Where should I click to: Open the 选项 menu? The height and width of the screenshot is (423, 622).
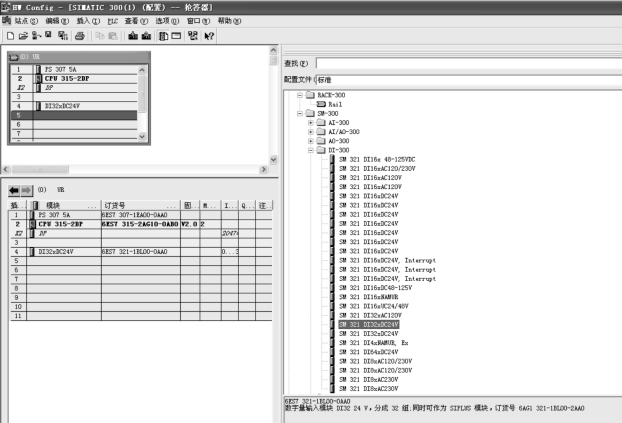[x=167, y=21]
